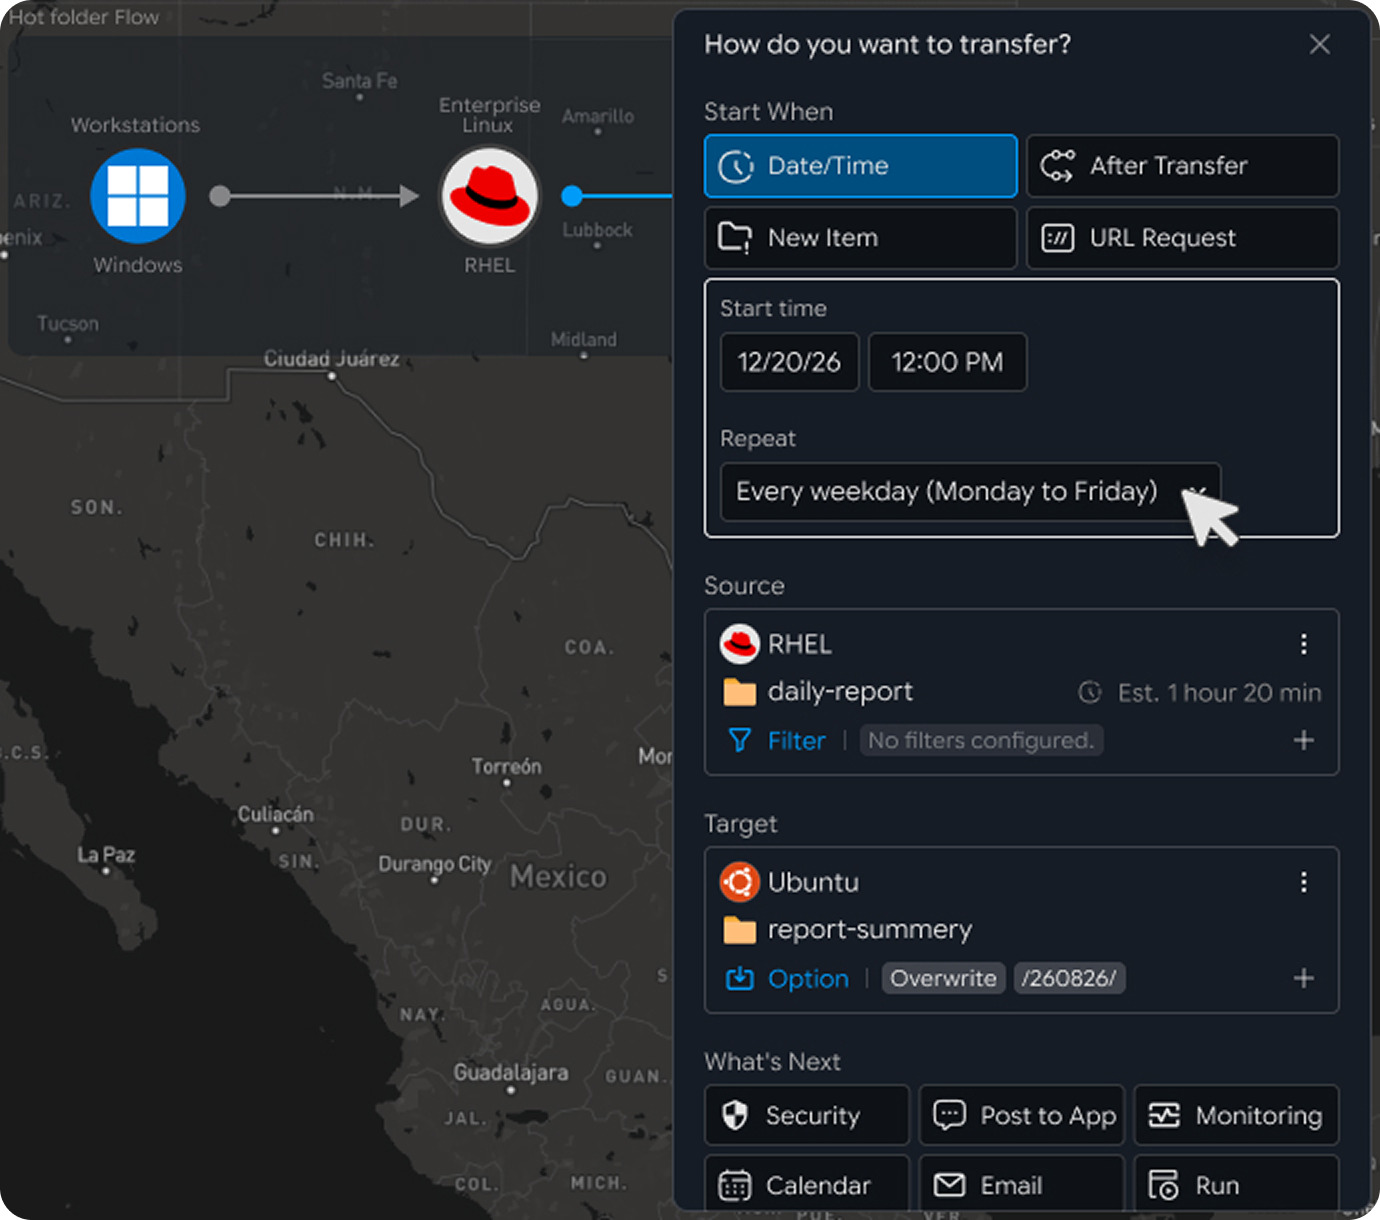Image resolution: width=1380 pixels, height=1220 pixels.
Task: Click the Calendar button
Action: point(807,1185)
